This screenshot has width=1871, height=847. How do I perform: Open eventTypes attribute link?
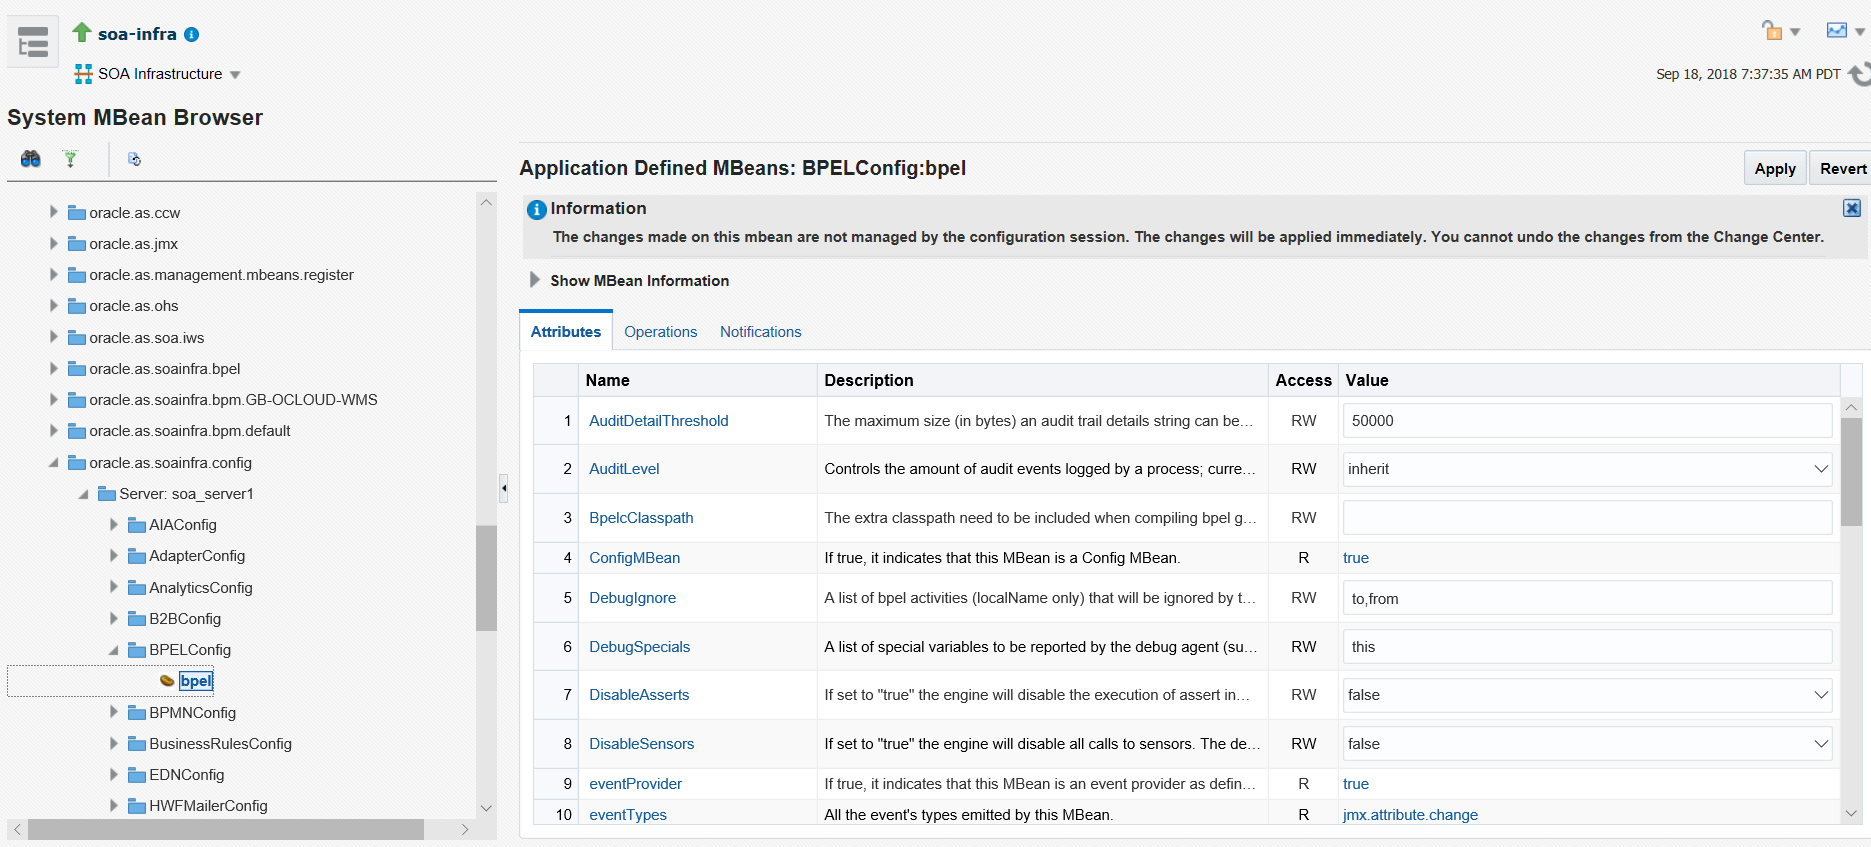point(628,815)
